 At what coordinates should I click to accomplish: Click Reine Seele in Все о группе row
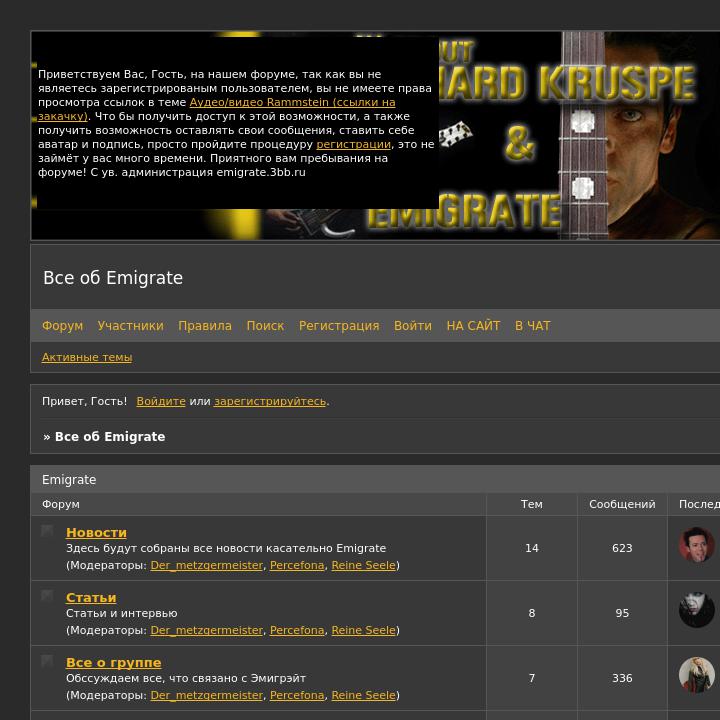coord(363,695)
